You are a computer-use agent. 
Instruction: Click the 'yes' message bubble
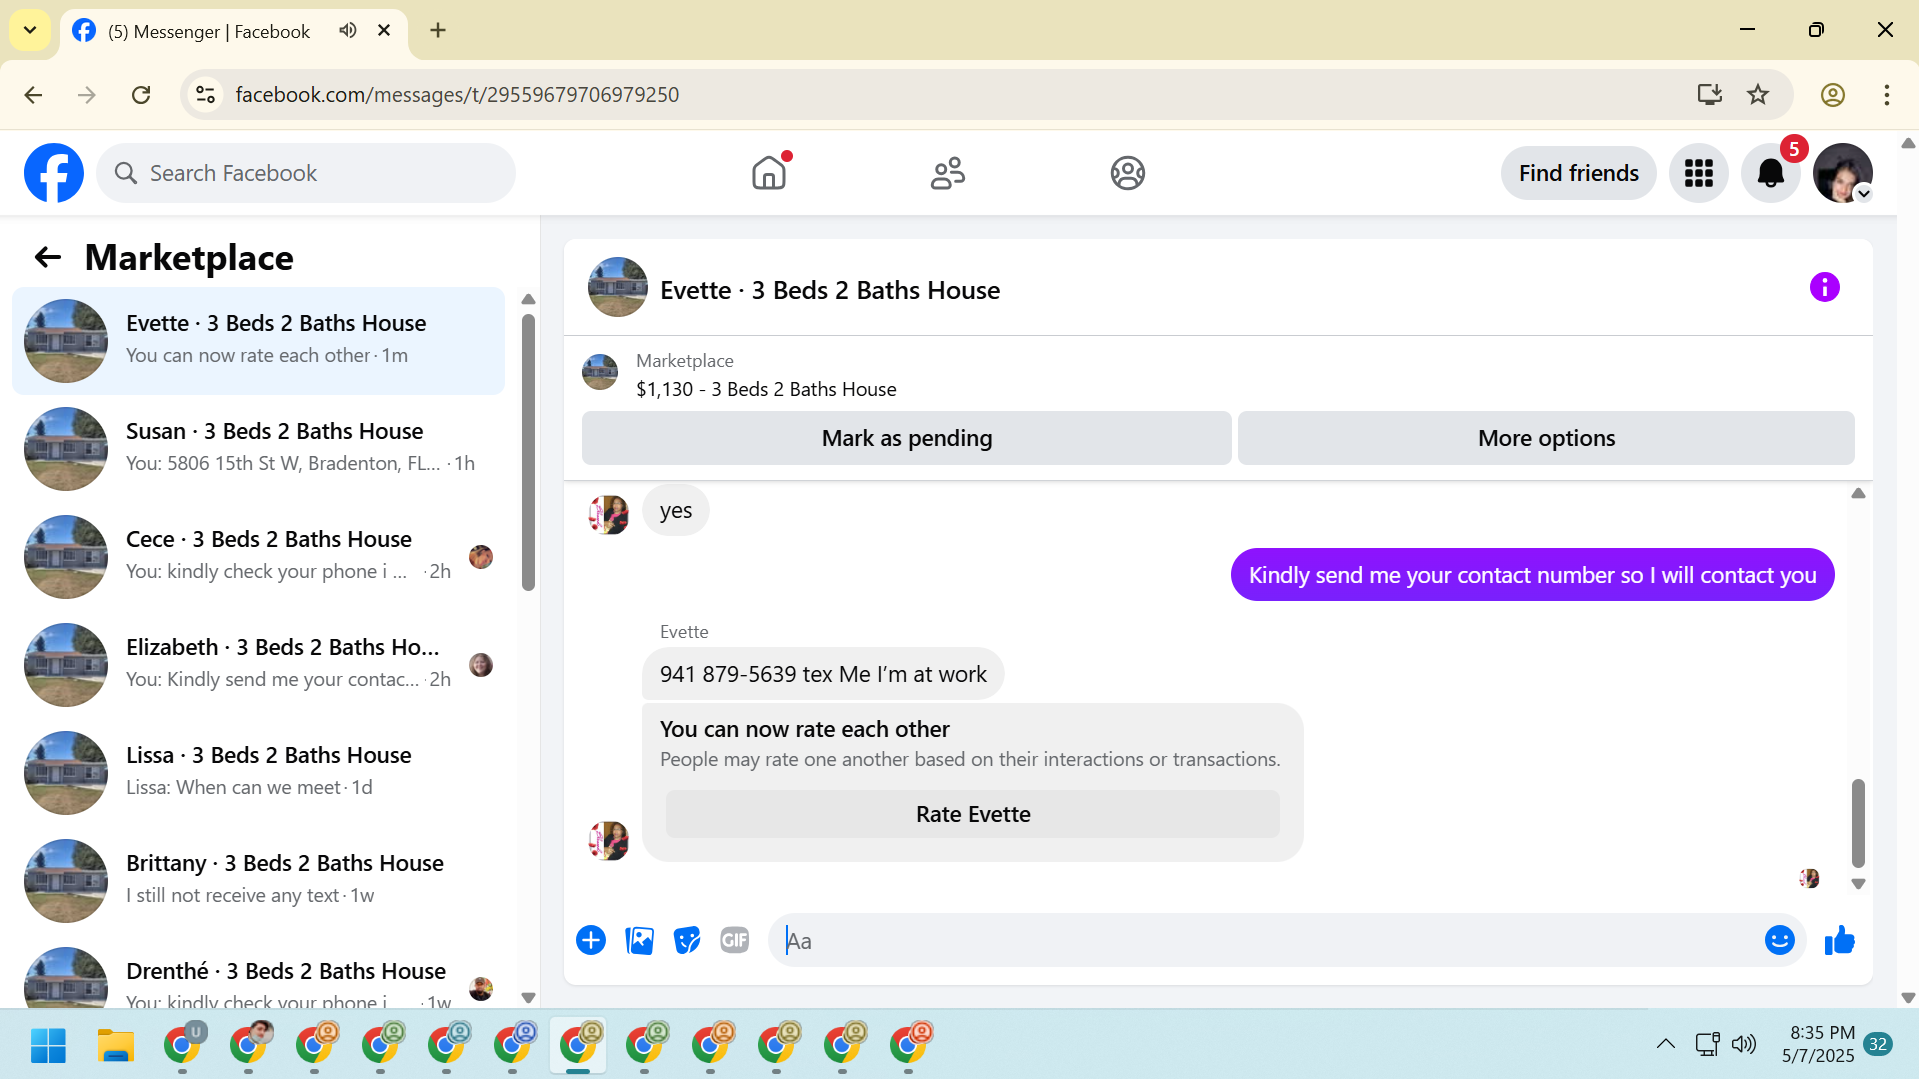[x=675, y=510]
